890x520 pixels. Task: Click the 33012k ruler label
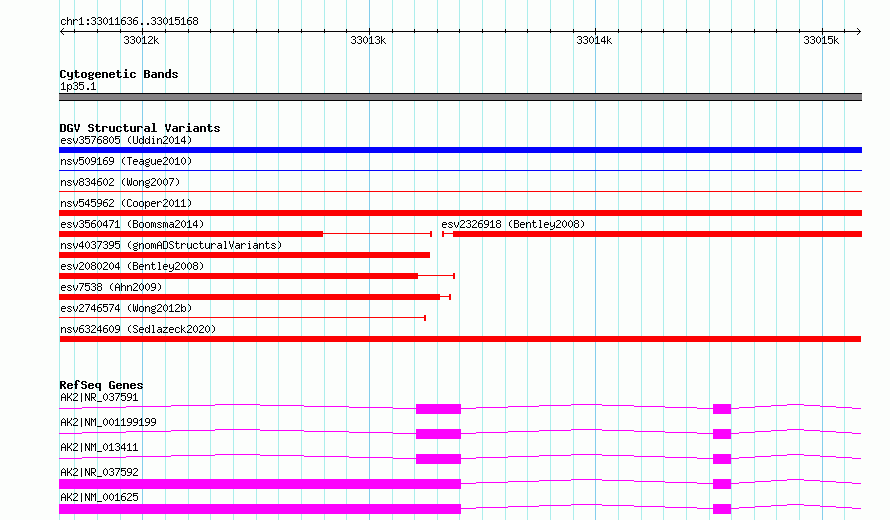(x=141, y=40)
